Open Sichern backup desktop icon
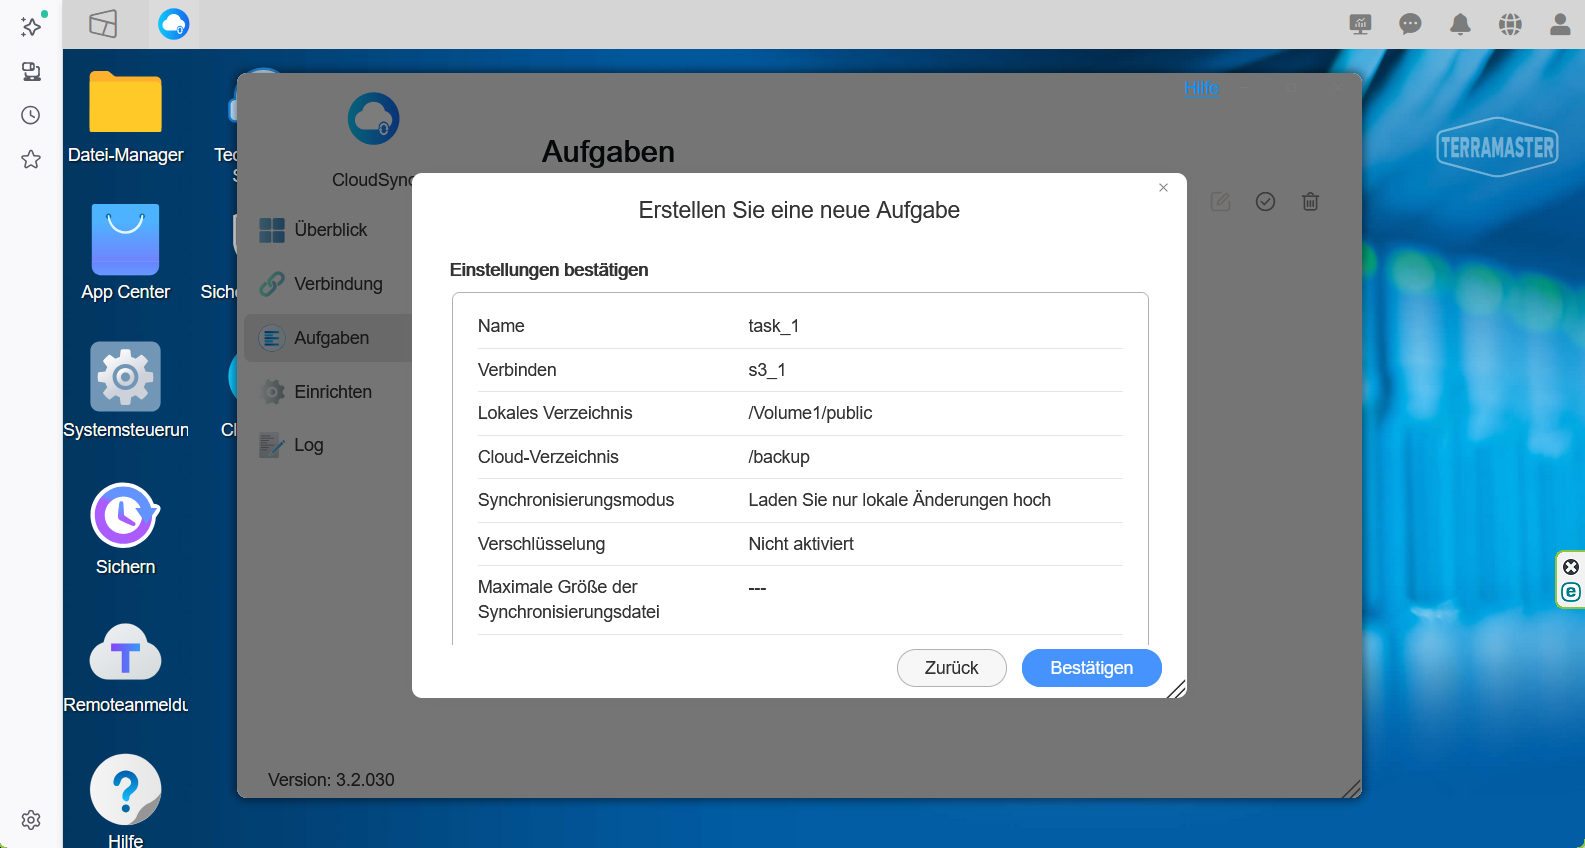 pyautogui.click(x=125, y=529)
